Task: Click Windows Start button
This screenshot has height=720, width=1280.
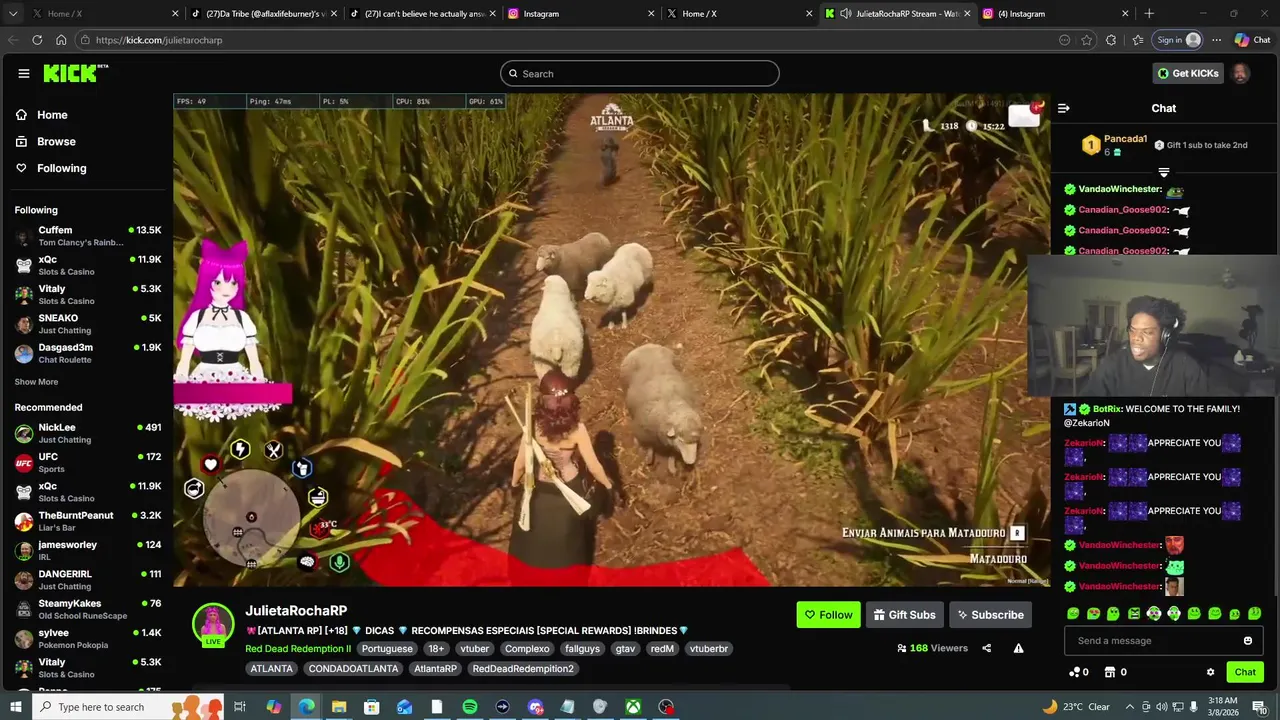Action: coord(15,707)
